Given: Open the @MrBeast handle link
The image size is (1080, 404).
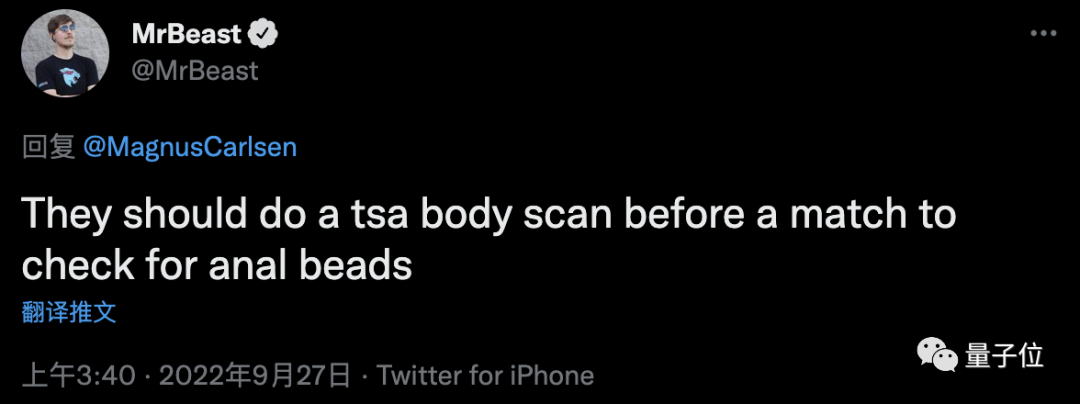Looking at the screenshot, I should 195,71.
